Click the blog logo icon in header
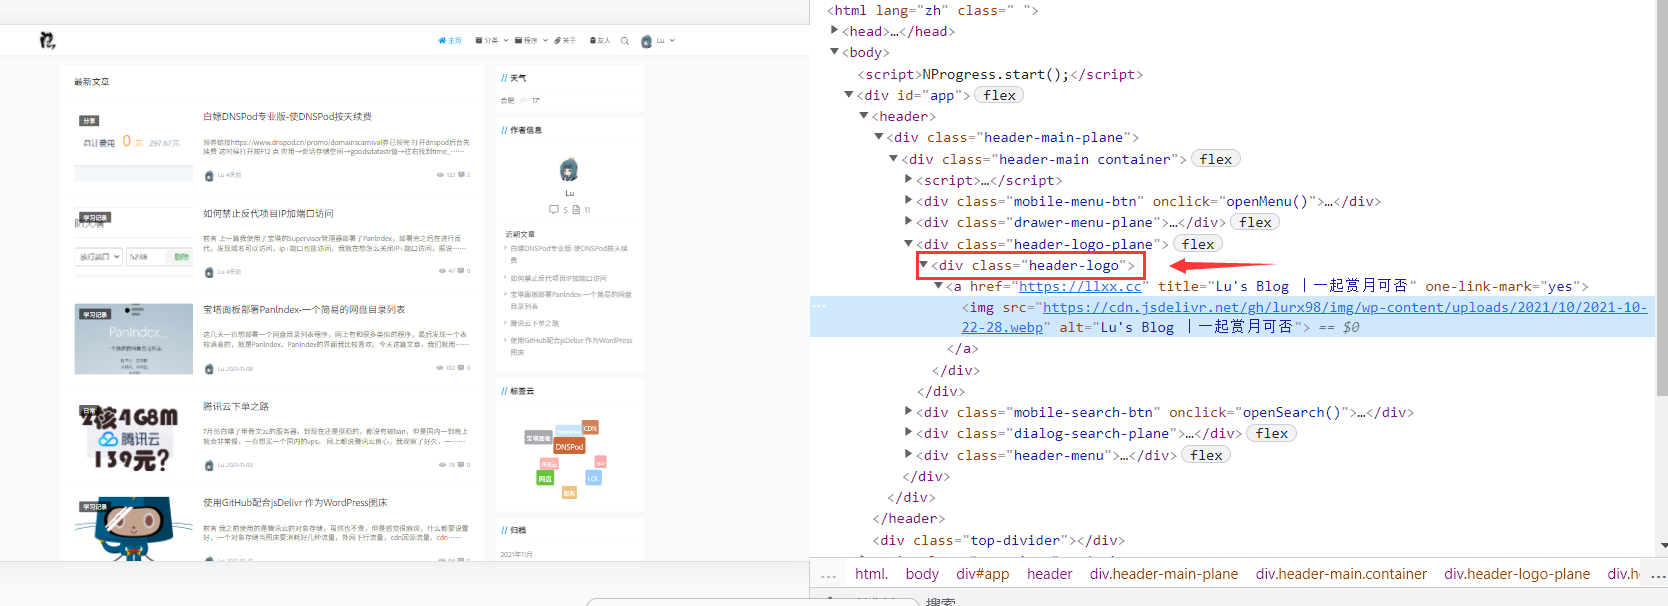This screenshot has height=606, width=1668. coord(47,40)
